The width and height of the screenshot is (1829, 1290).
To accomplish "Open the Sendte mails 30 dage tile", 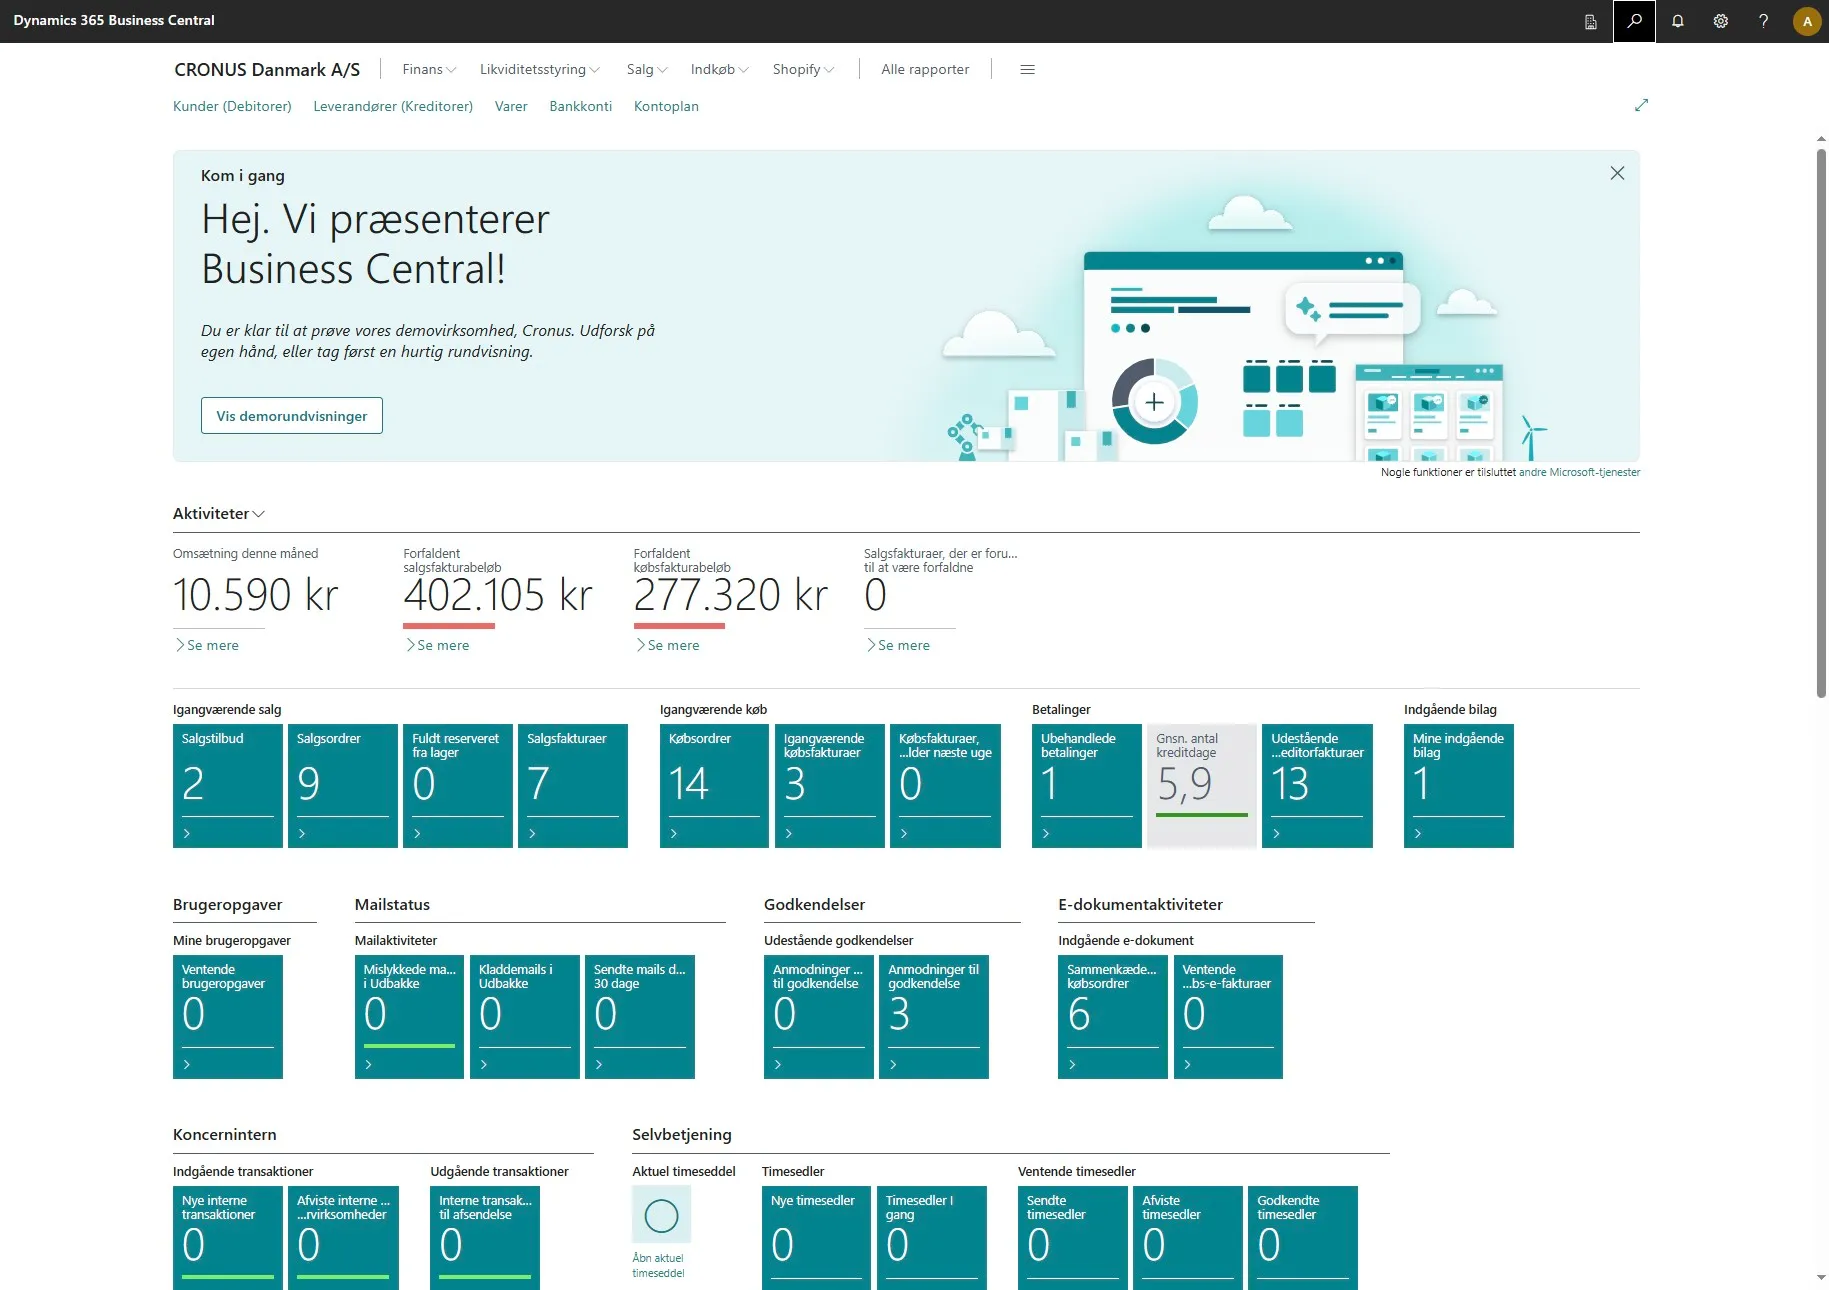I will 640,1017.
